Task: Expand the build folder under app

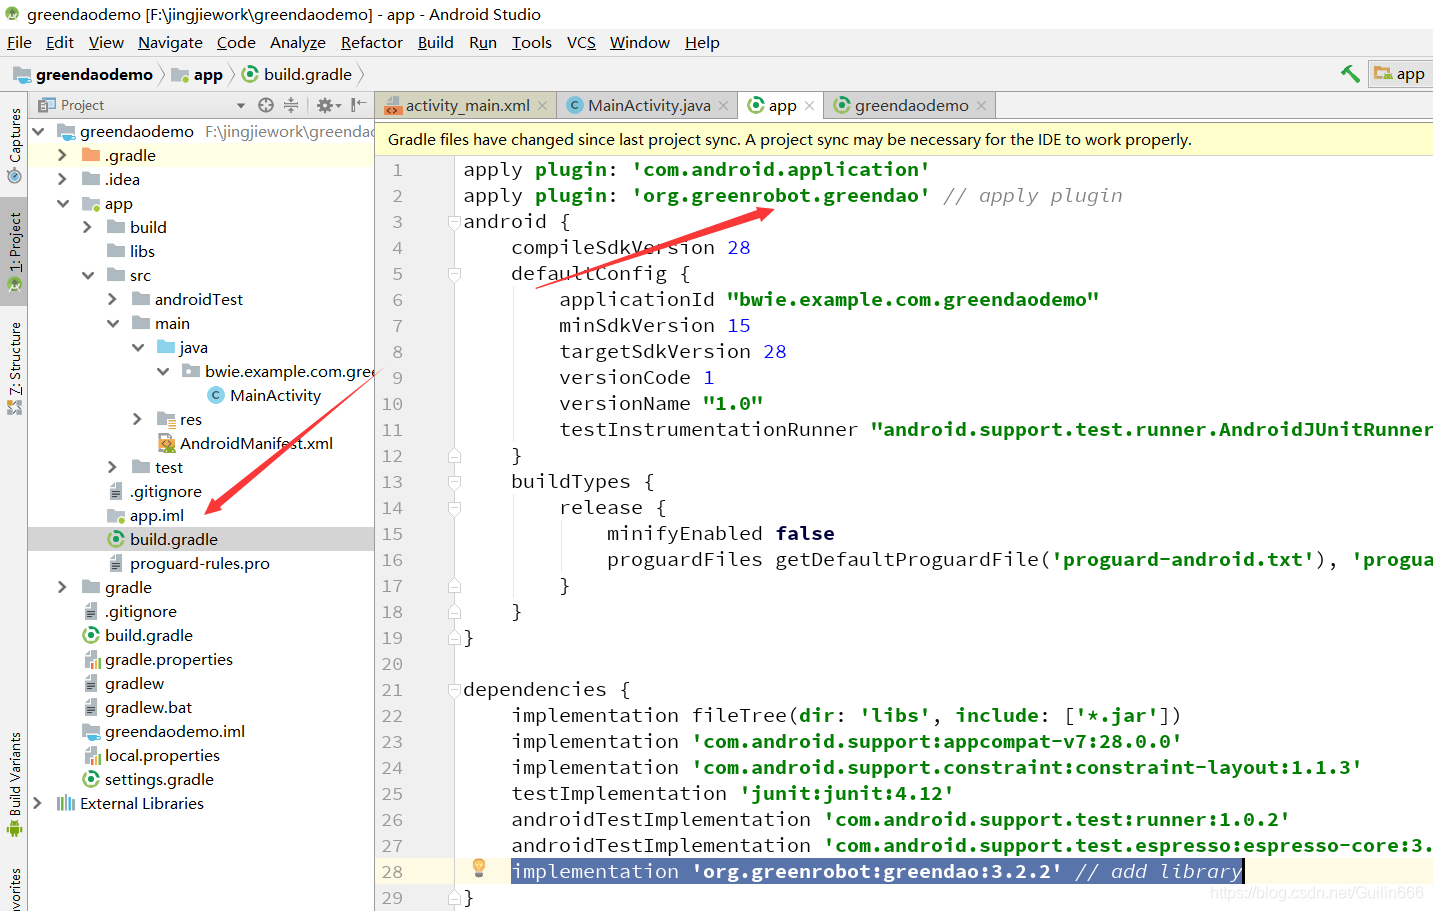Action: pos(88,227)
